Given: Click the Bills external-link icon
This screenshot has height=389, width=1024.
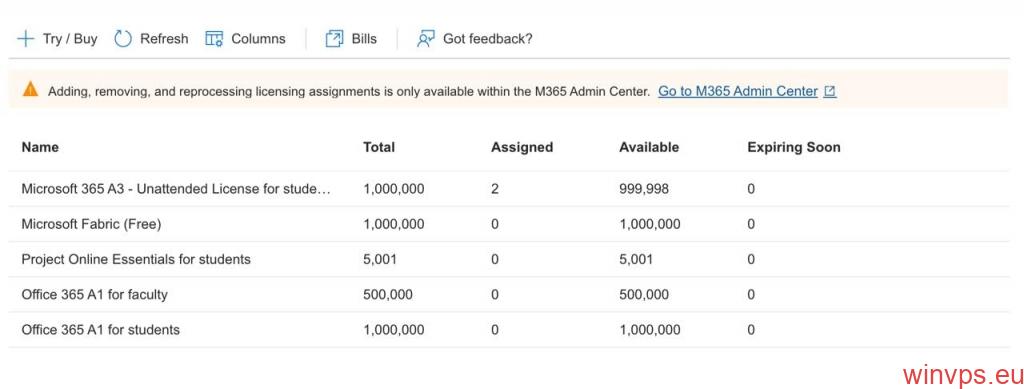Looking at the screenshot, I should pos(334,39).
